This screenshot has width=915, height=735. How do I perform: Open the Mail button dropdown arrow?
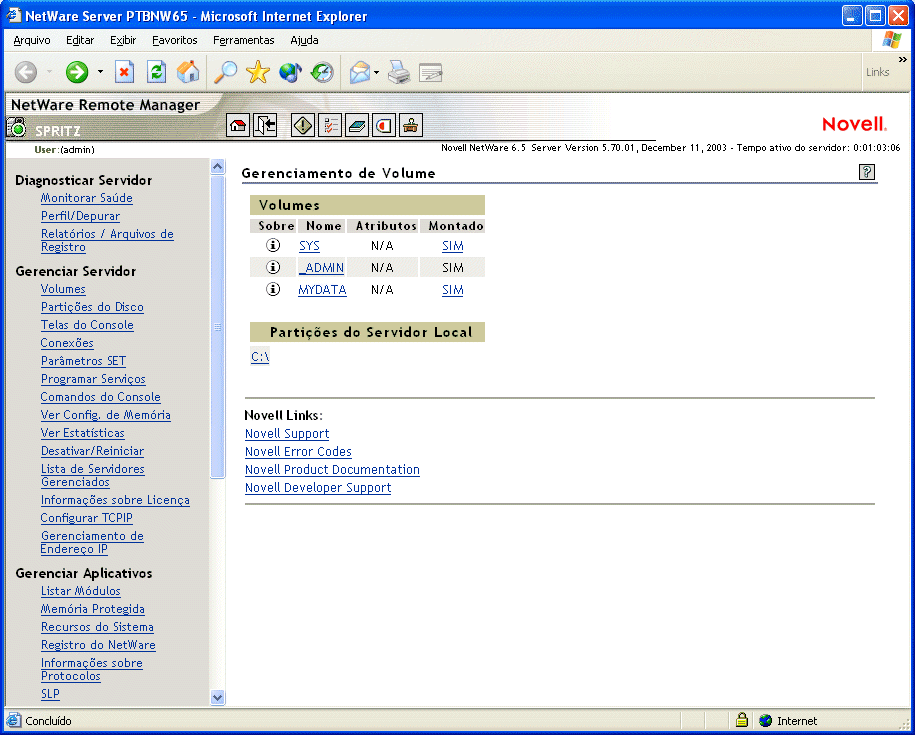376,72
